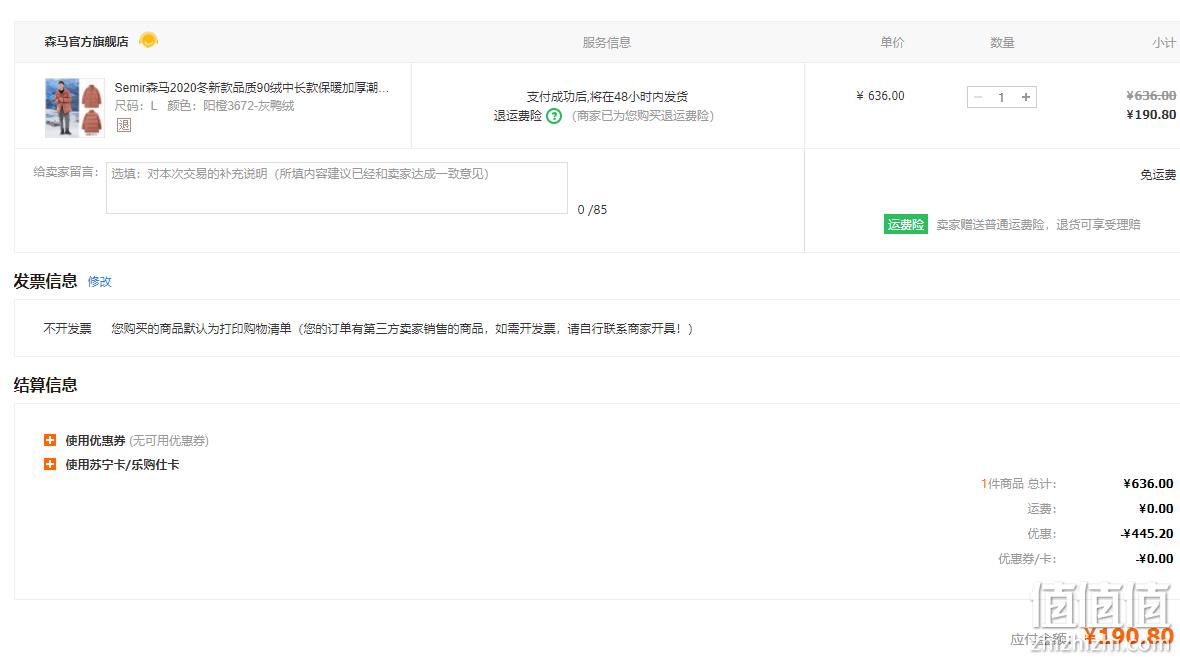Click the quantity field showing 1

point(1002,97)
